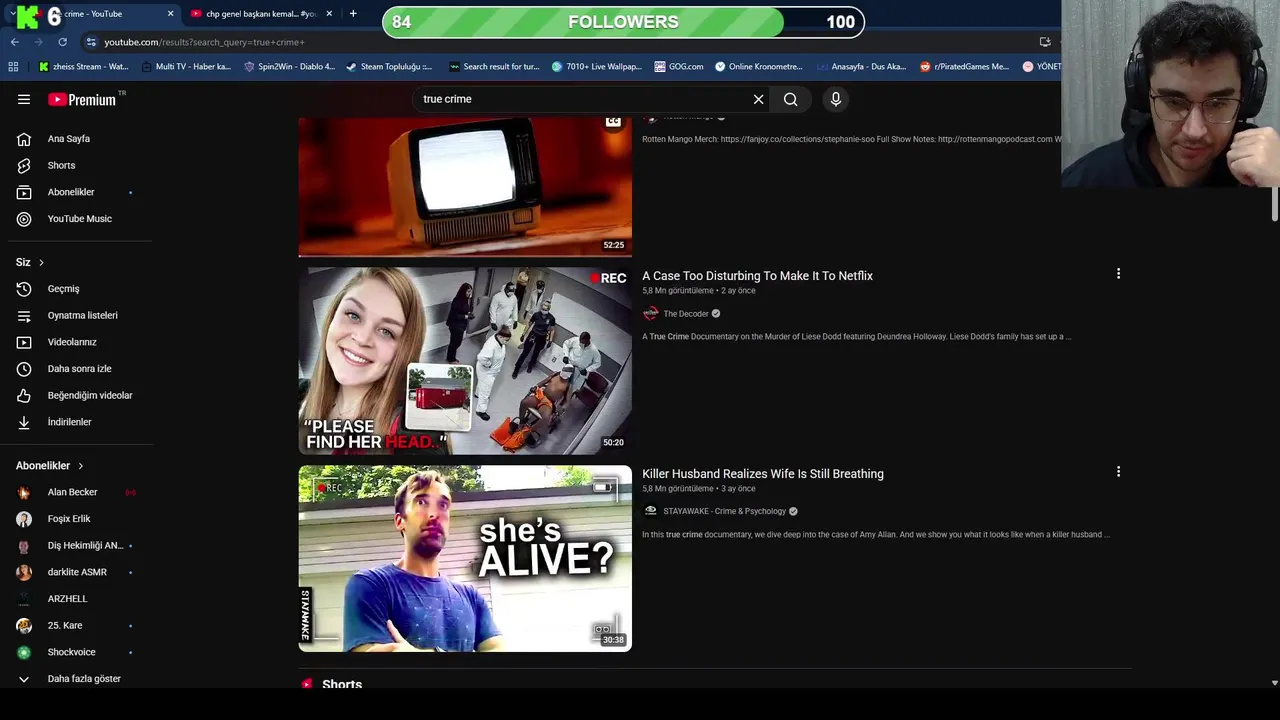Viewport: 1280px width, 720px height.
Task: Clear the search box with X
Action: coord(758,99)
